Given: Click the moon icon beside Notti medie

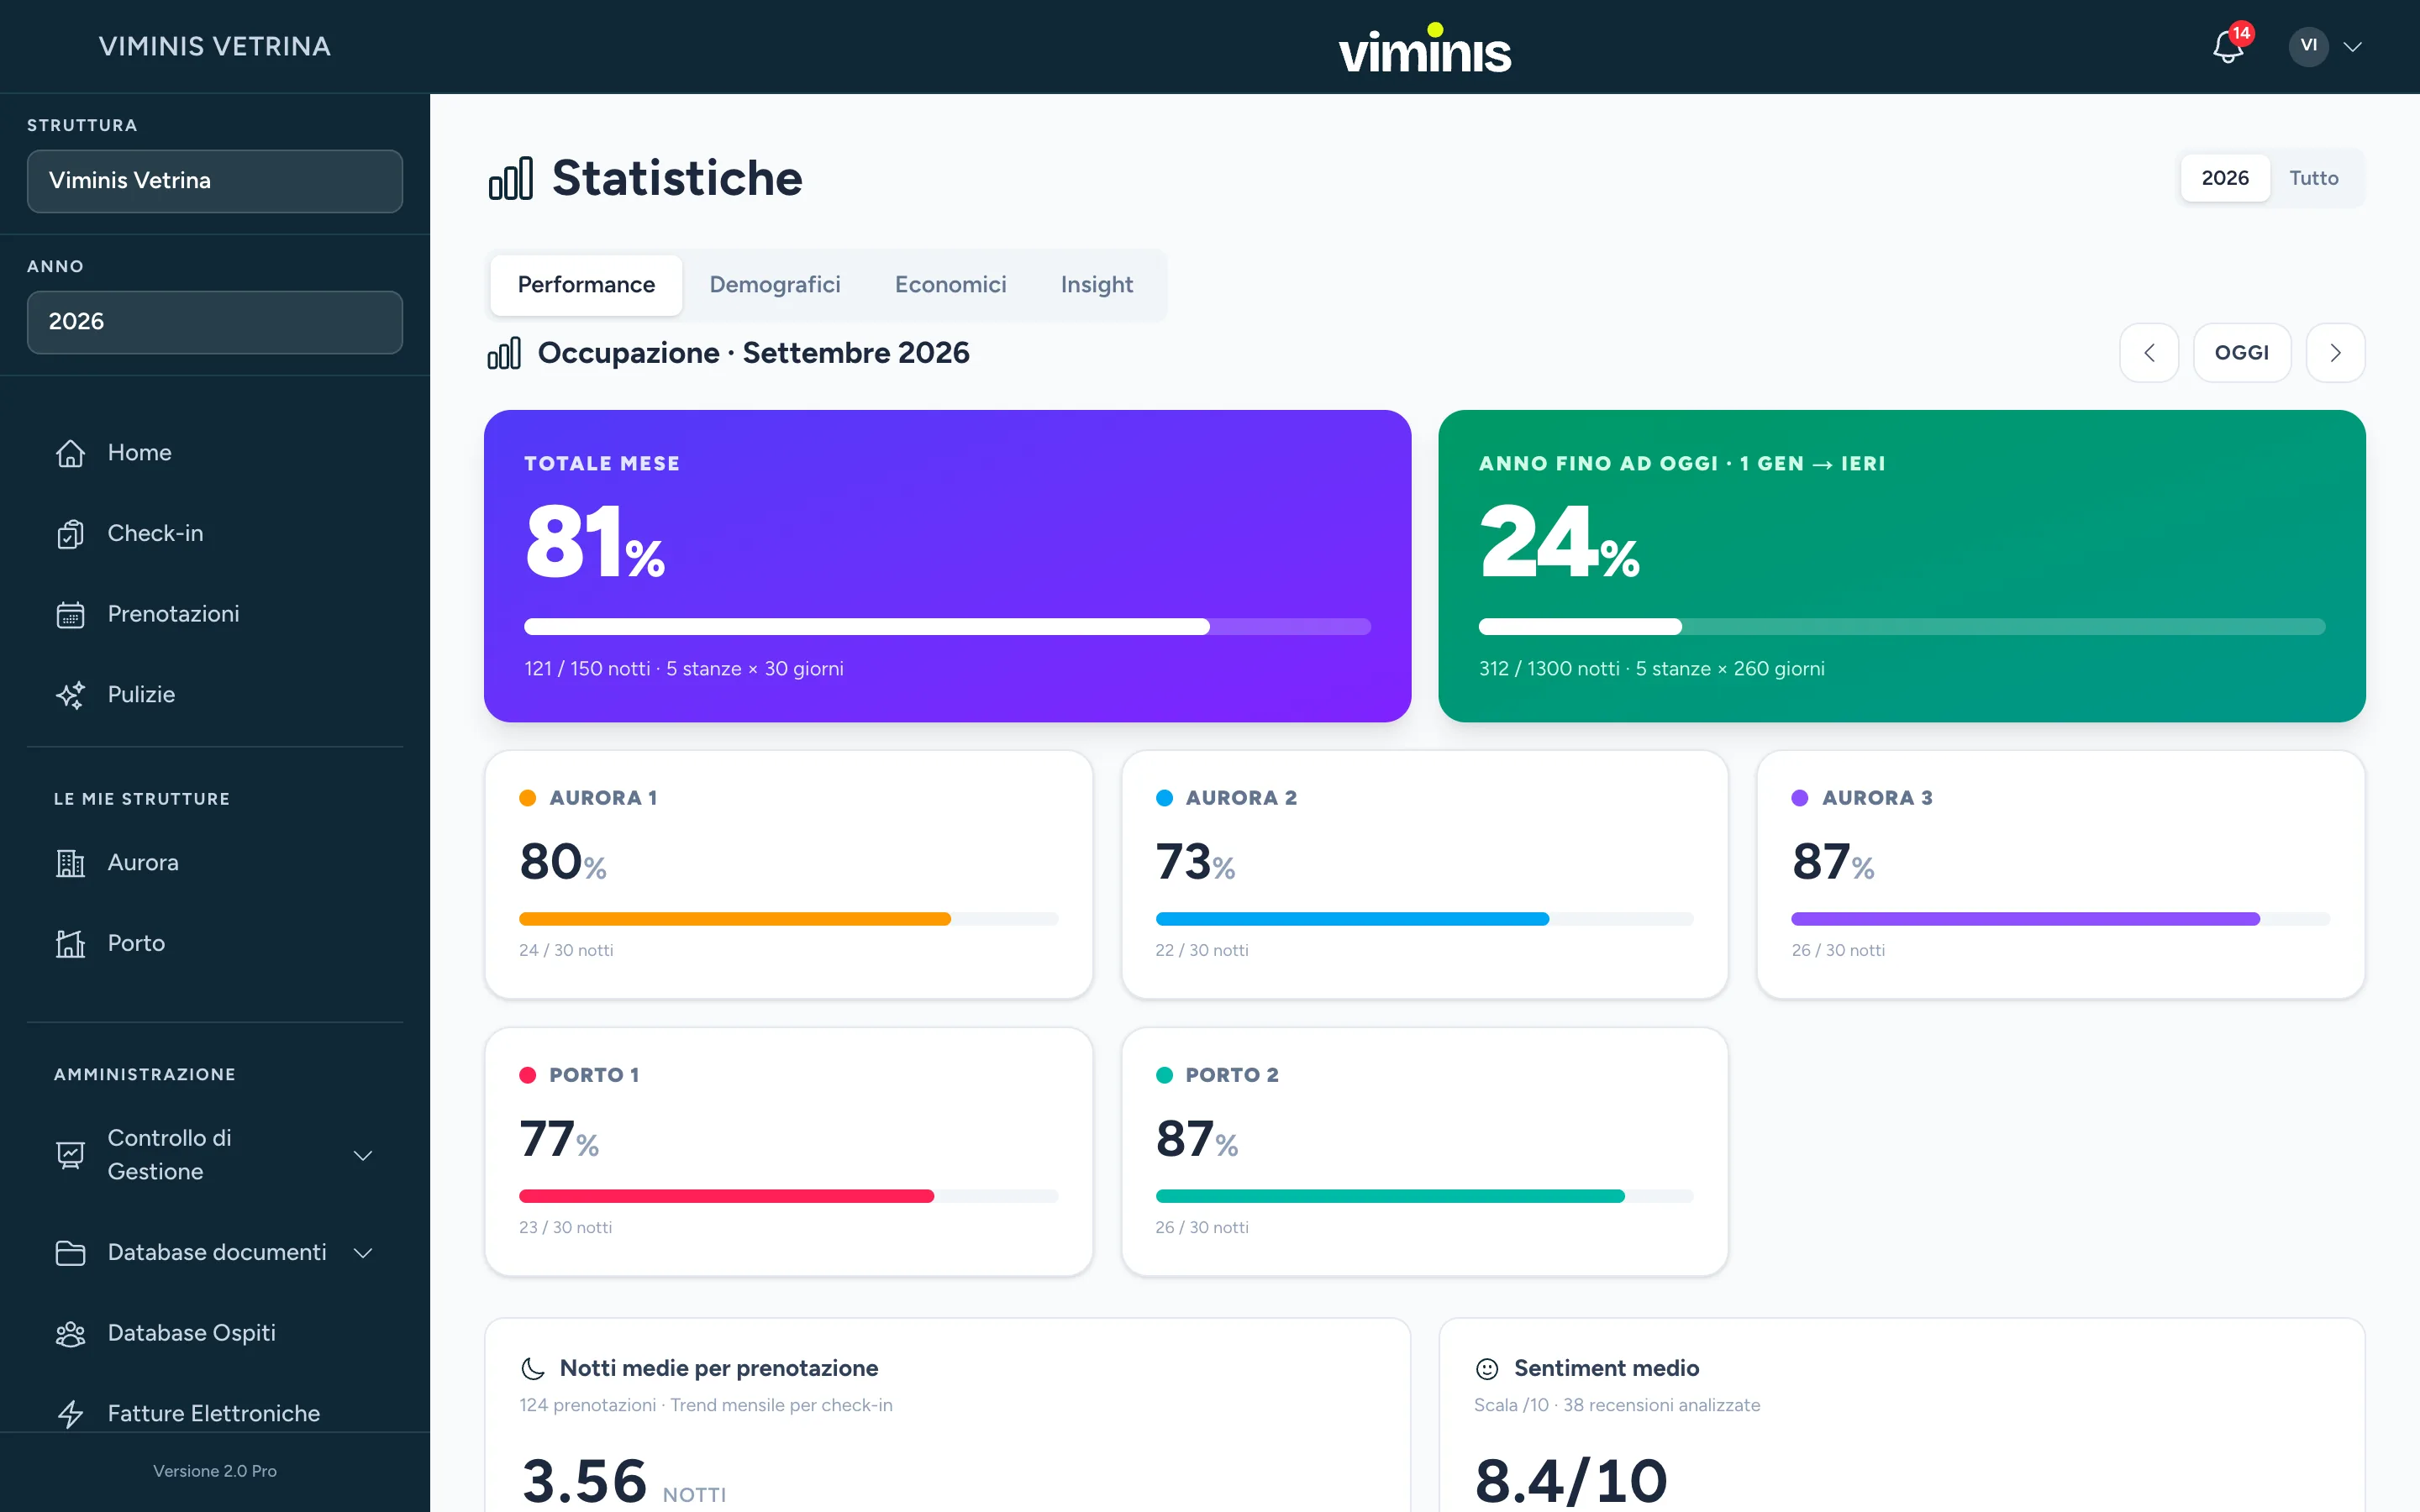Looking at the screenshot, I should (x=533, y=1368).
